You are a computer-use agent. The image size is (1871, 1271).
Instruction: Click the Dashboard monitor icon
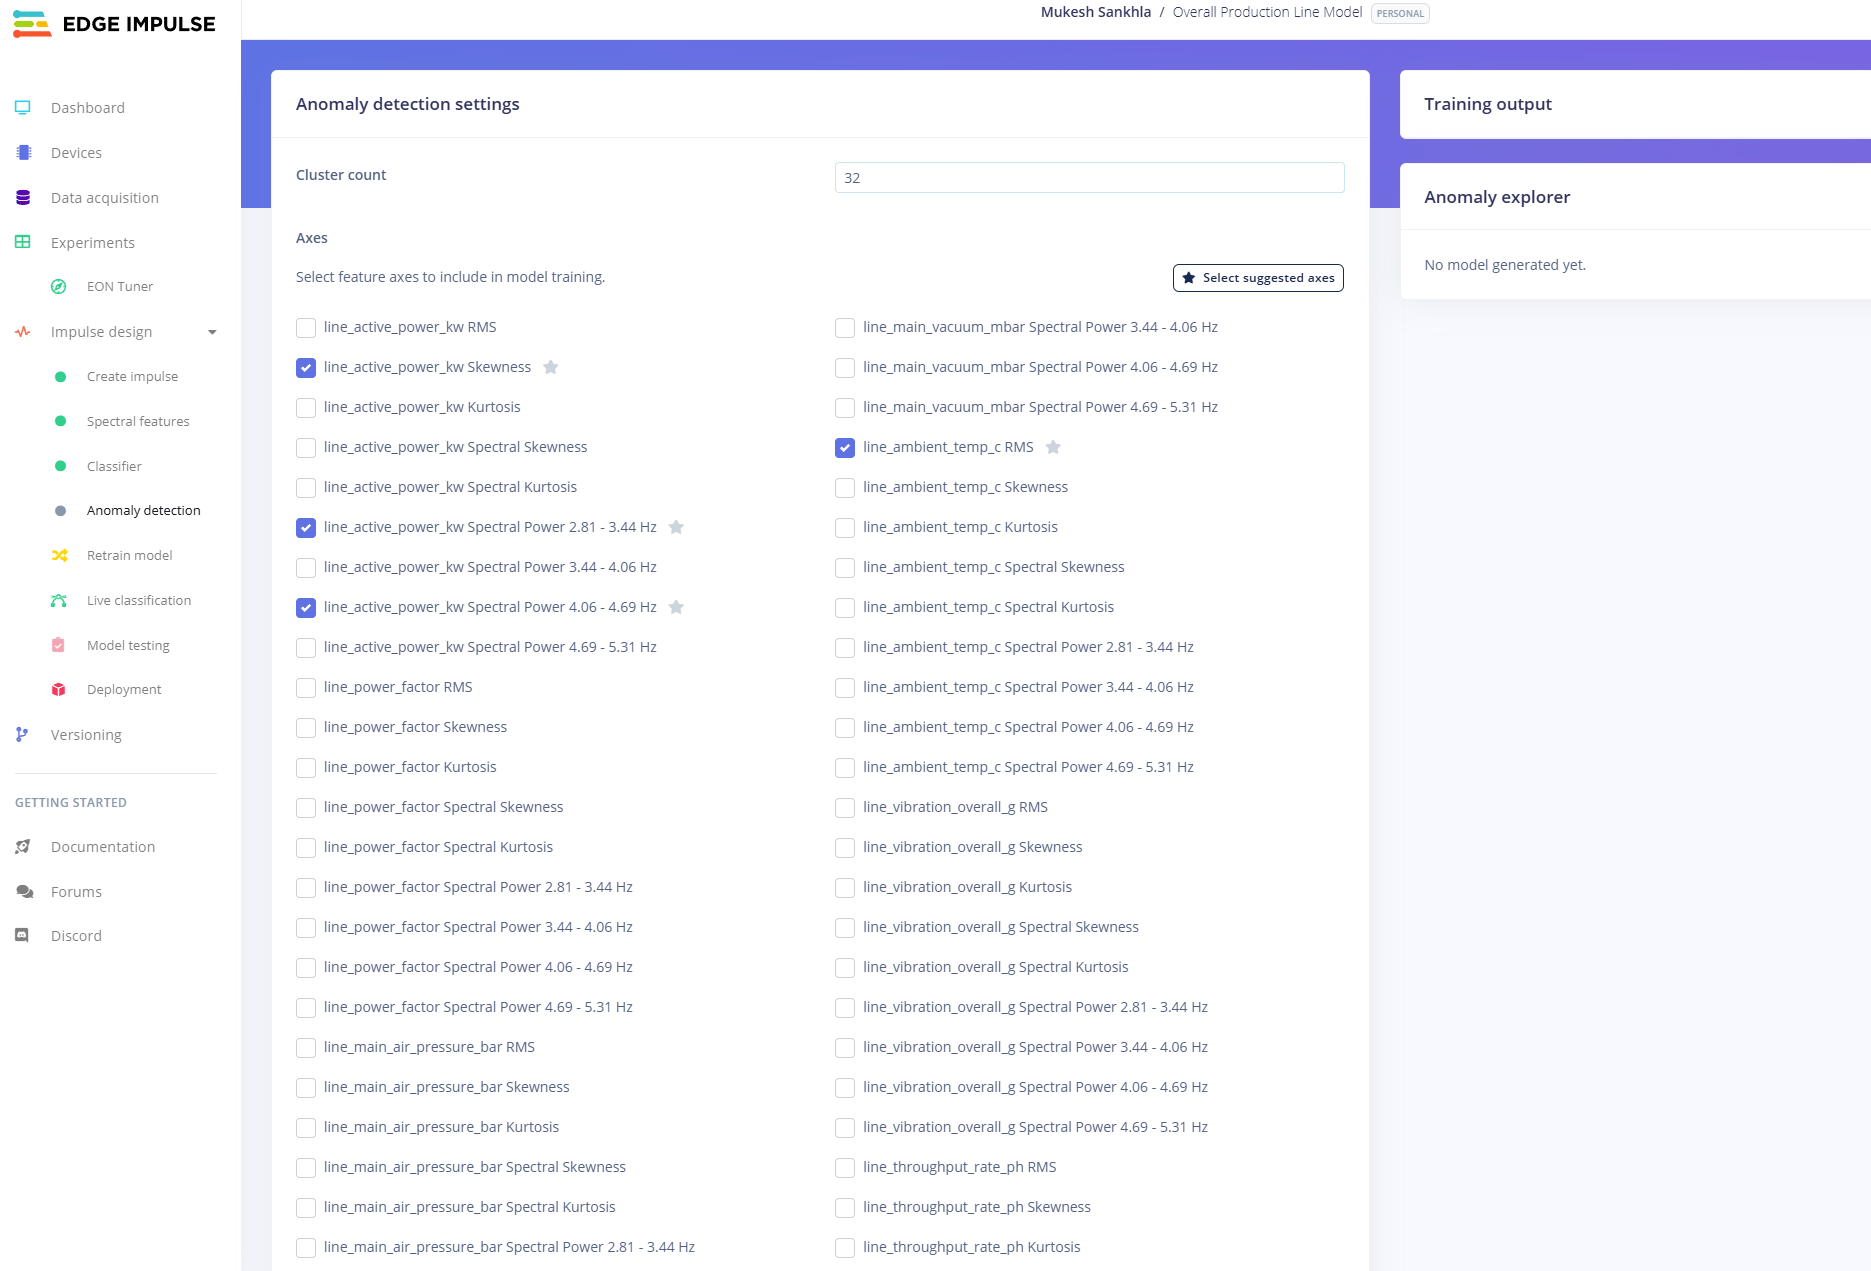pyautogui.click(x=23, y=107)
